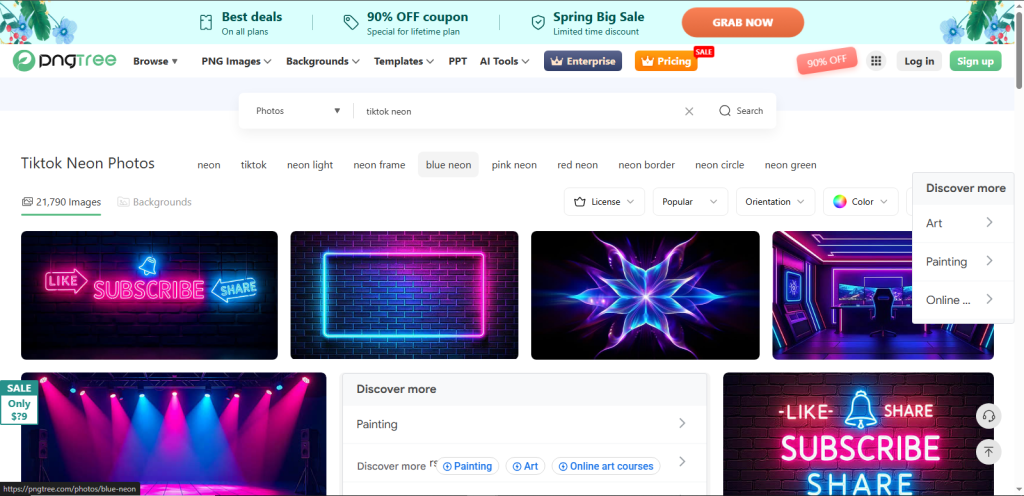Click the Art chip with plus icon
The width and height of the screenshot is (1024, 496).
[x=525, y=466]
